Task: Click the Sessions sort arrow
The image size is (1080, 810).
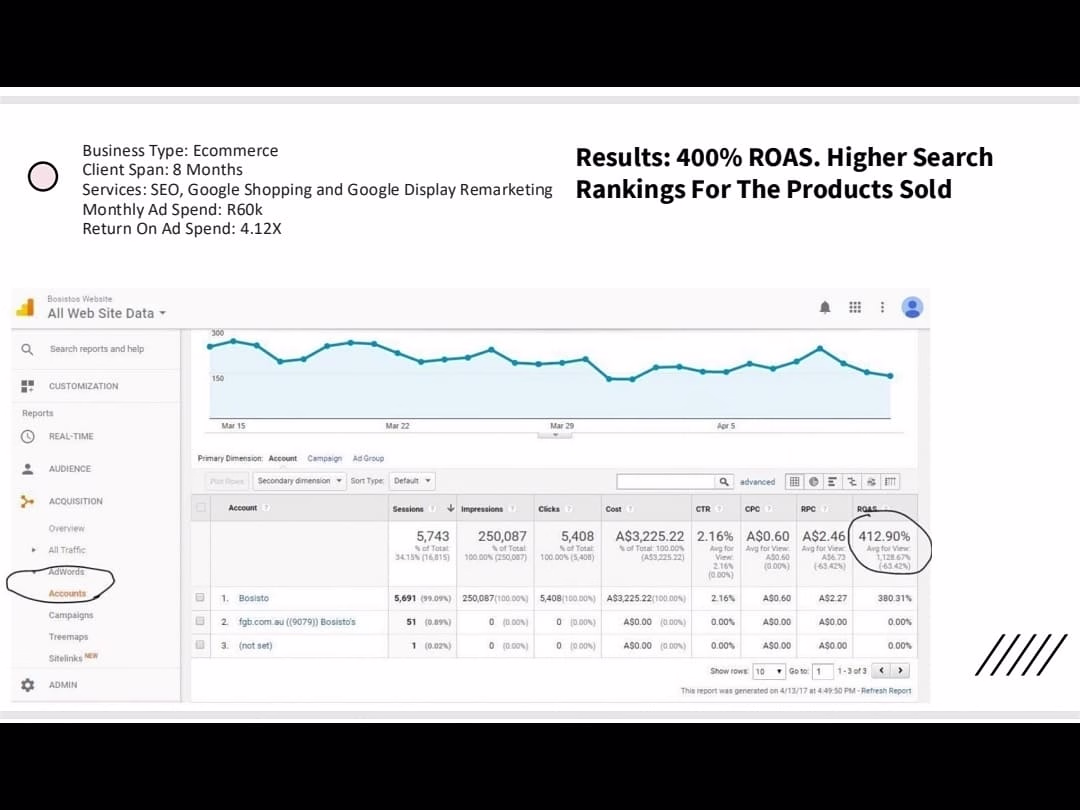Action: (x=450, y=508)
